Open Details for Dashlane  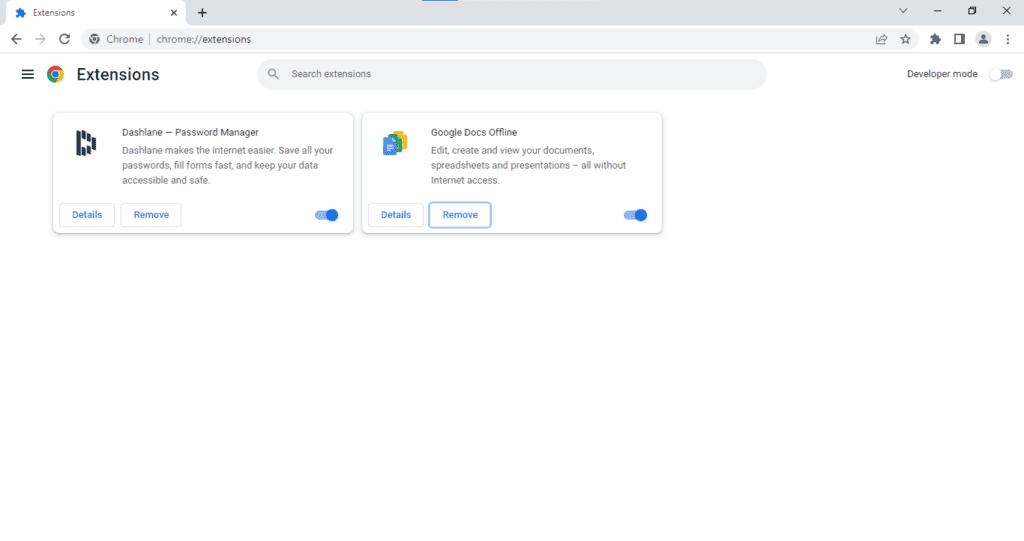point(87,215)
